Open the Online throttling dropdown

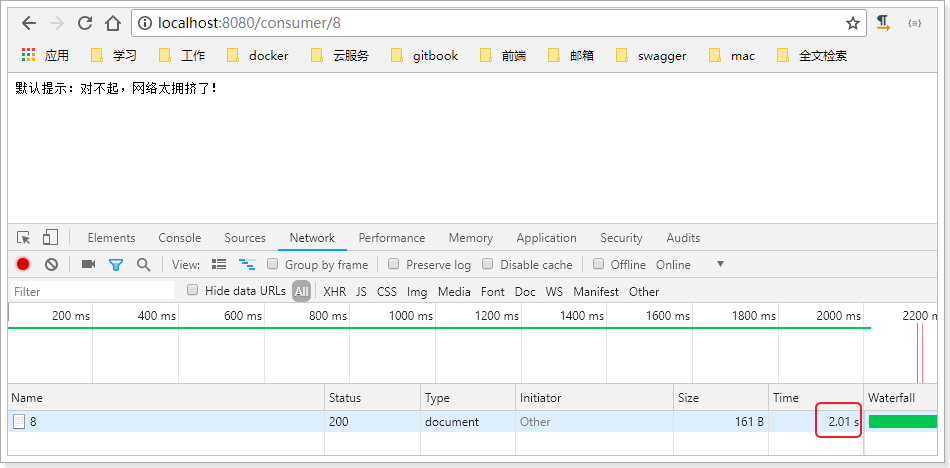[x=690, y=265]
